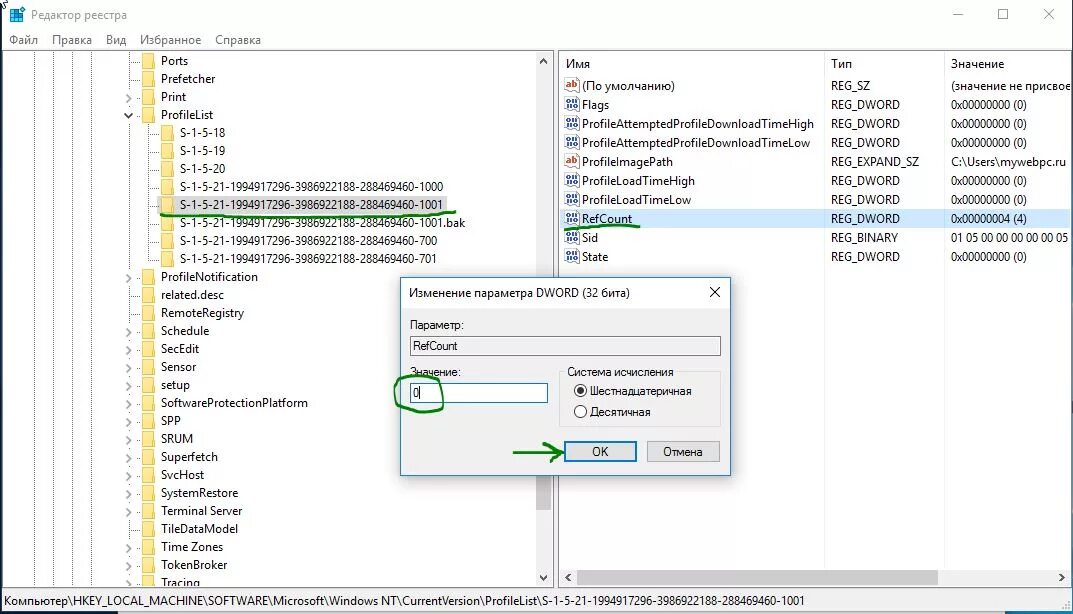
Task: Click the S-1-5-20 folder icon
Action: click(167, 168)
